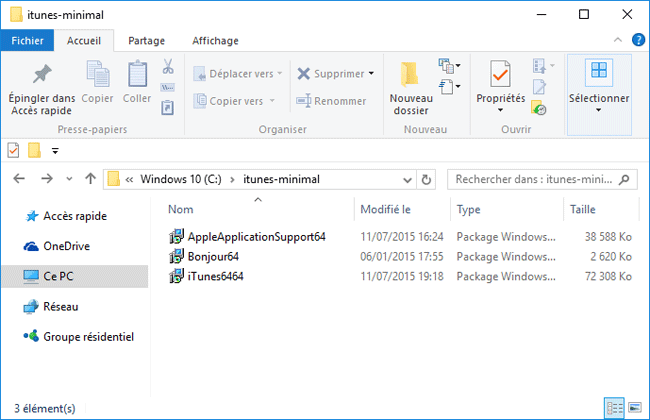Select Ce PC in navigation pane

75,276
